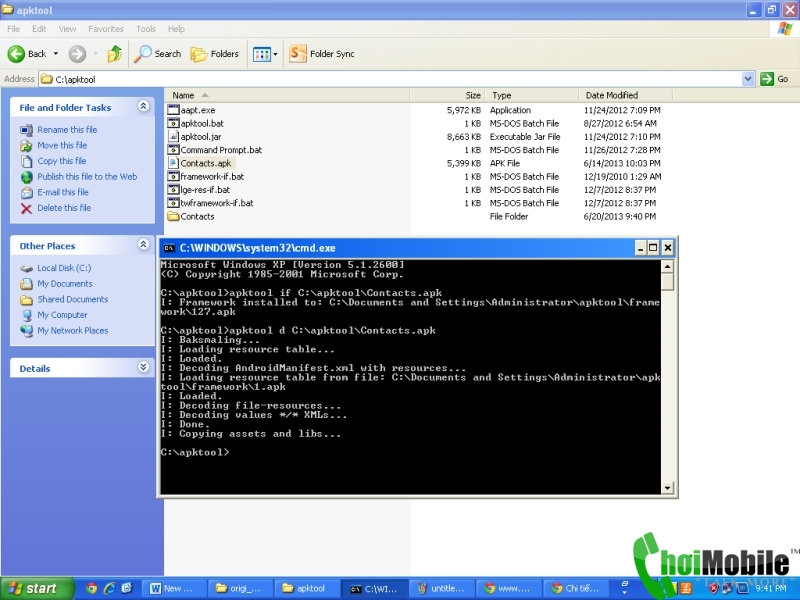Go up one folder level

coord(115,54)
